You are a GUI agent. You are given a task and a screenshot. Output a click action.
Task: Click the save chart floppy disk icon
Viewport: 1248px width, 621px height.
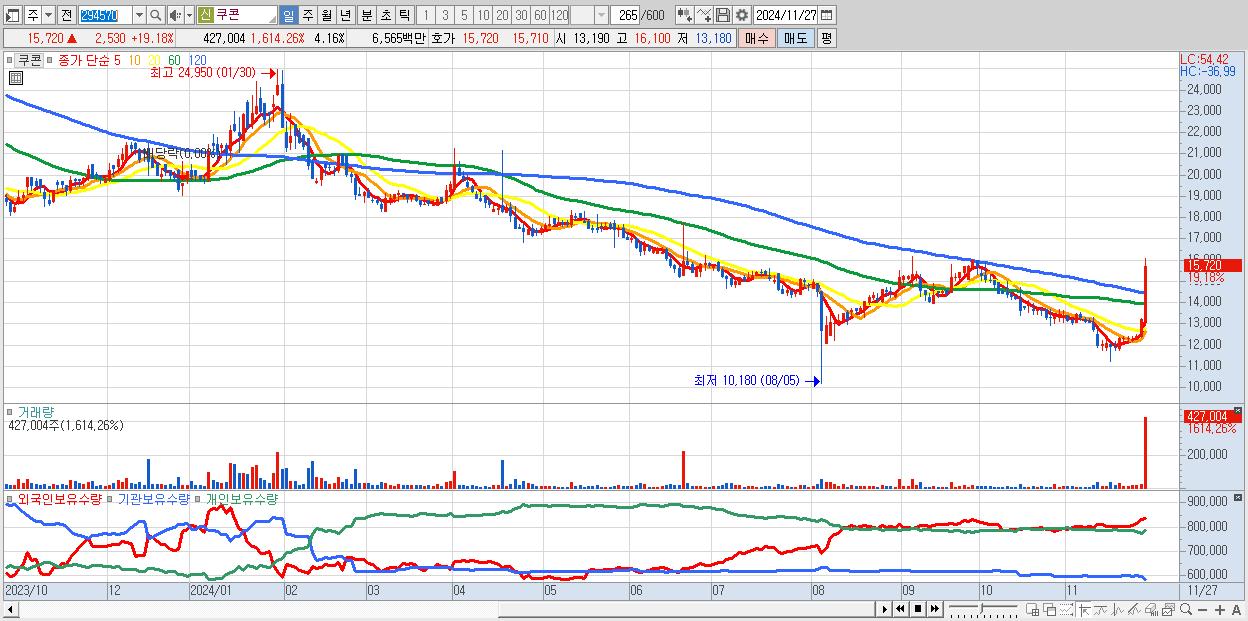coord(723,15)
